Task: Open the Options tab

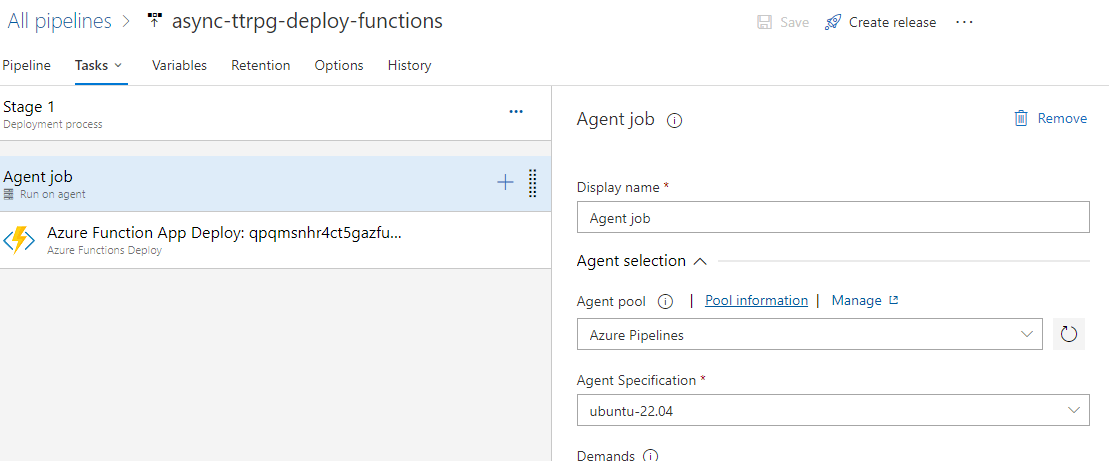Action: pyautogui.click(x=339, y=66)
